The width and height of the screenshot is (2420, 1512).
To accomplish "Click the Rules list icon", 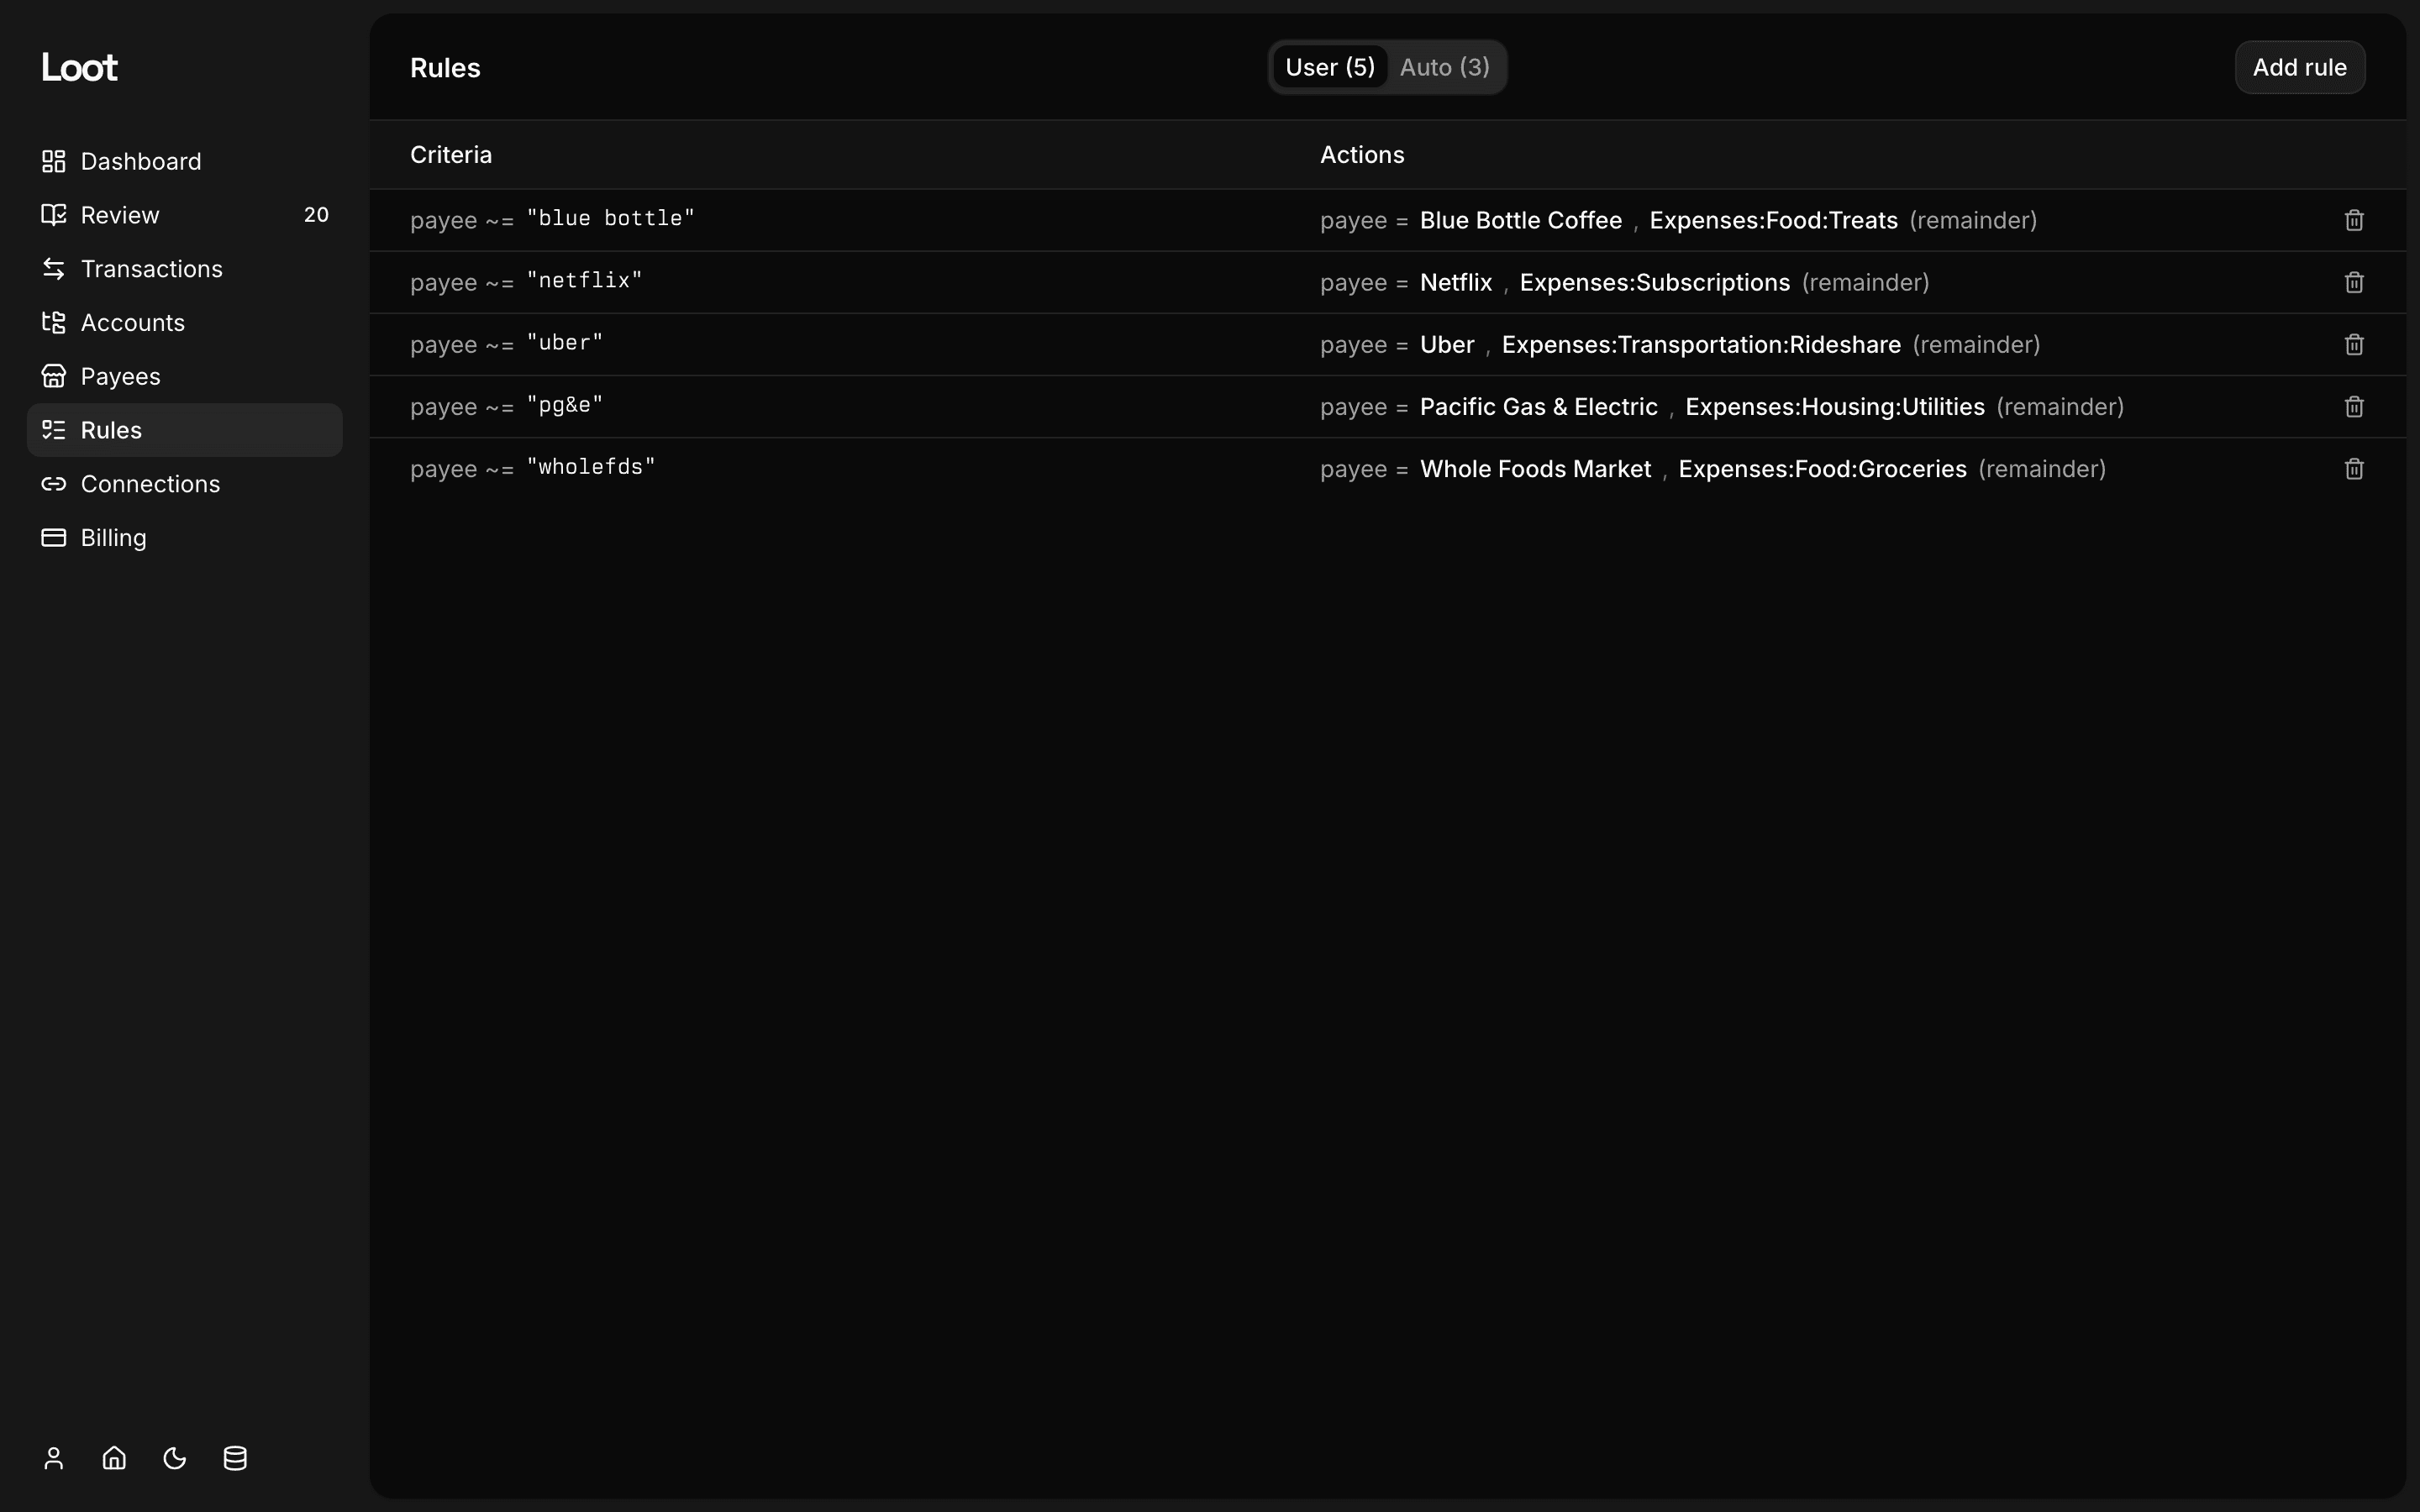I will click(54, 430).
